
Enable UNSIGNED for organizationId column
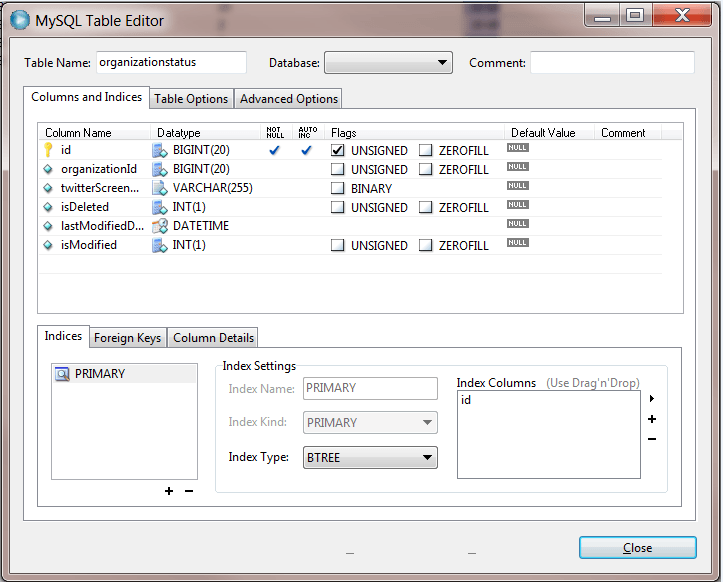tap(338, 169)
